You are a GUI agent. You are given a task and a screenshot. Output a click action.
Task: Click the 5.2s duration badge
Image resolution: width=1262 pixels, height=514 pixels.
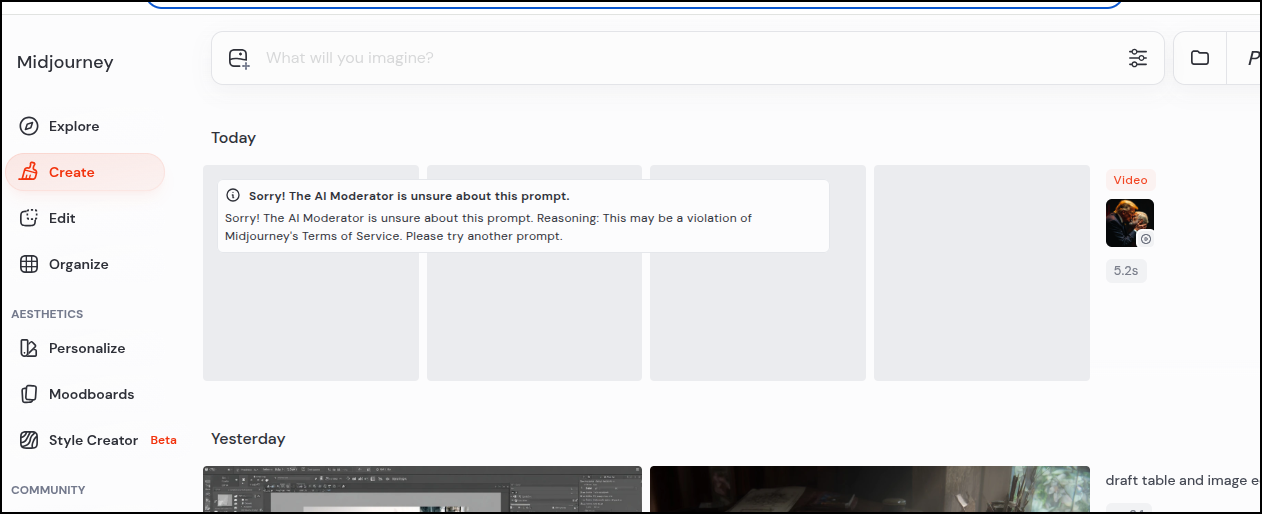[x=1126, y=270]
